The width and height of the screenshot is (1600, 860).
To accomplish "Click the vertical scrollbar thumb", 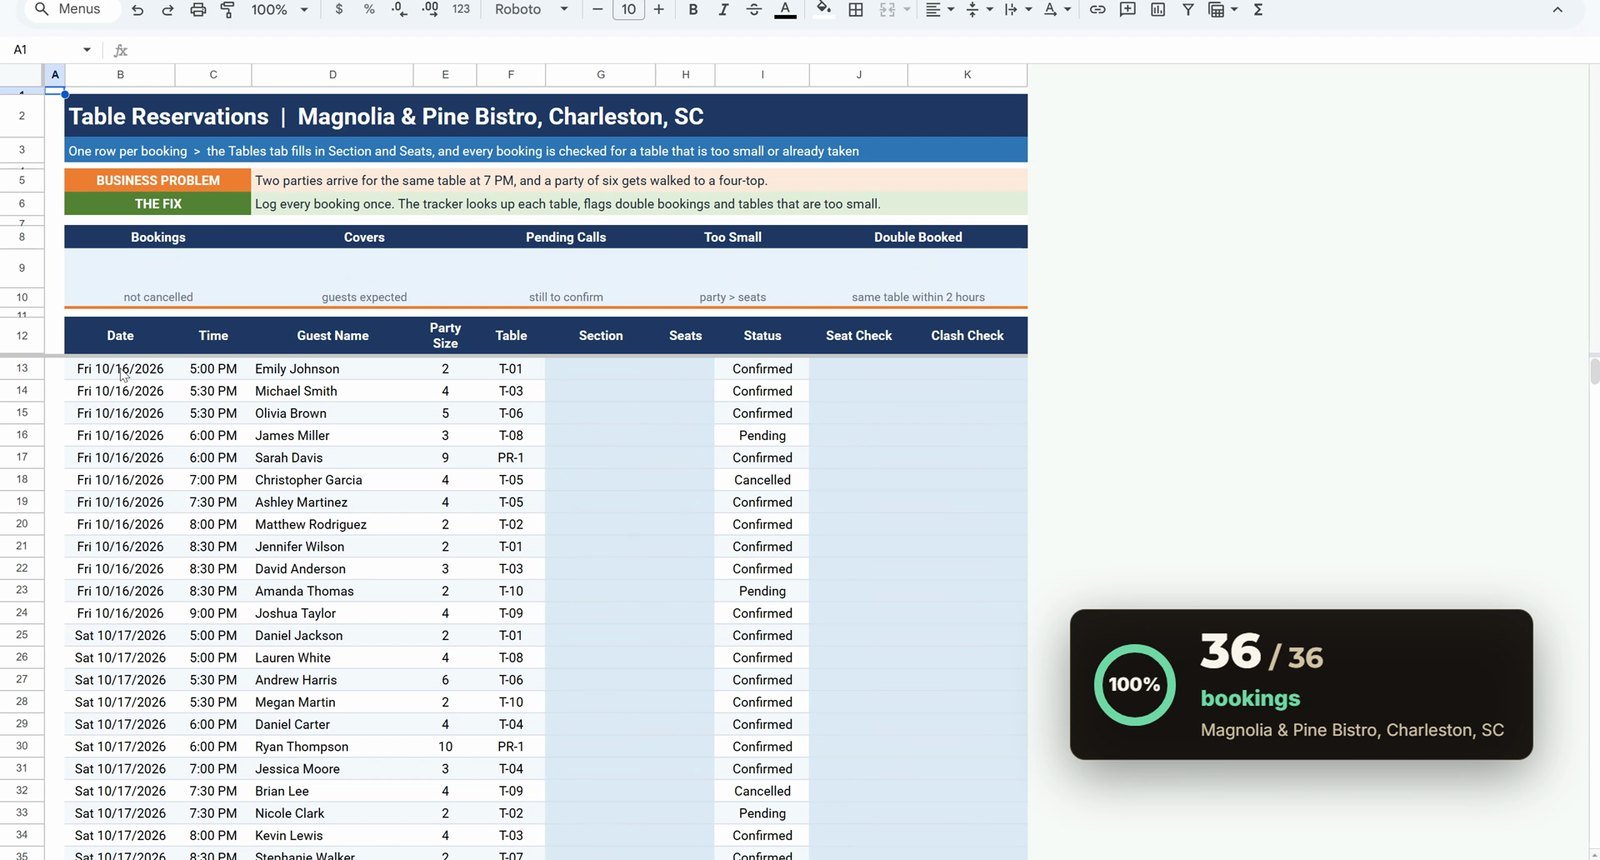I will pos(1594,371).
